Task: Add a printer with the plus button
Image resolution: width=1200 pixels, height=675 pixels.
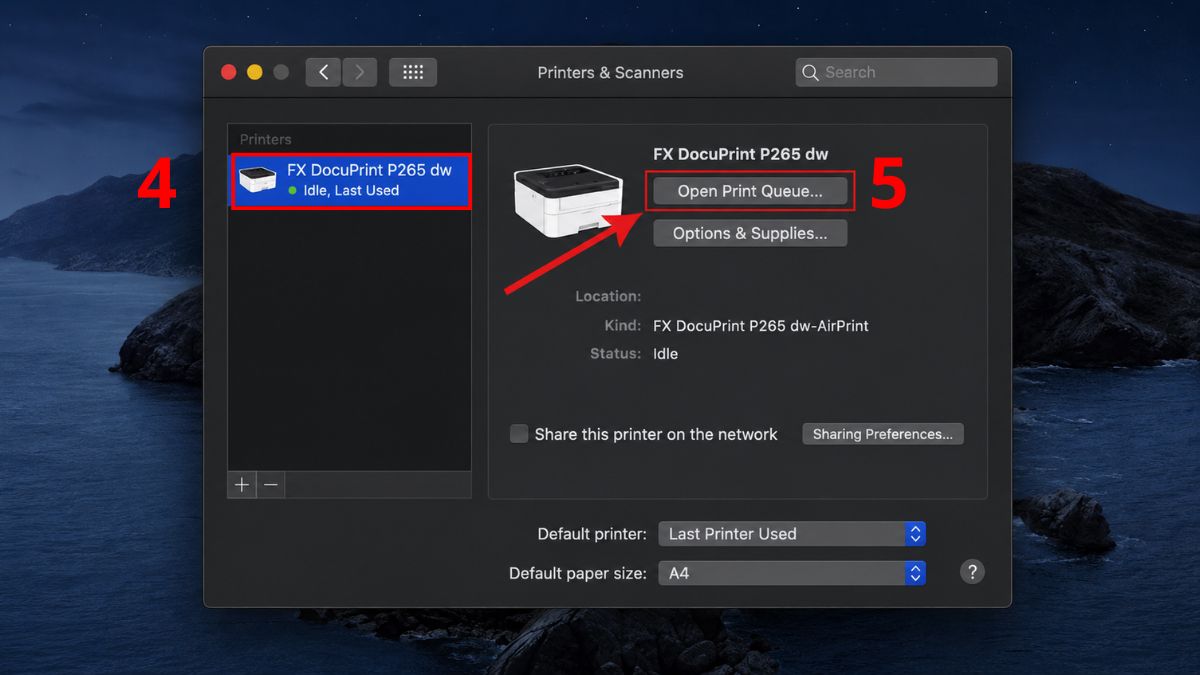Action: click(242, 485)
